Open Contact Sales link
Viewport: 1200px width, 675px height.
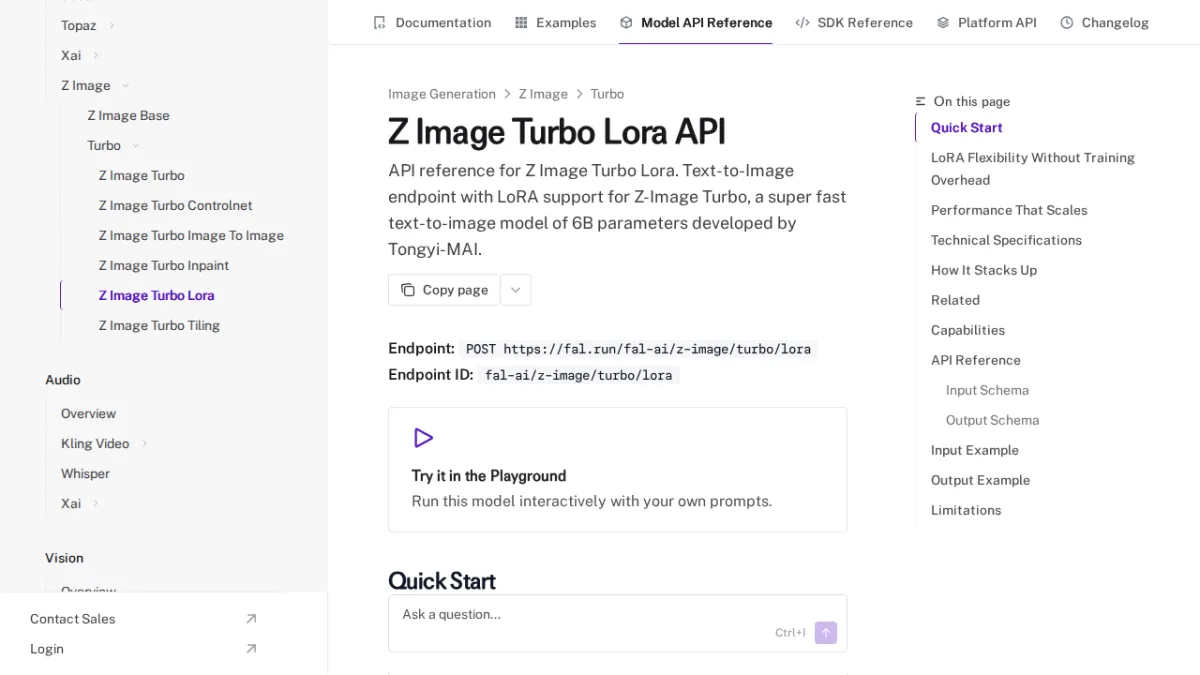(x=144, y=619)
